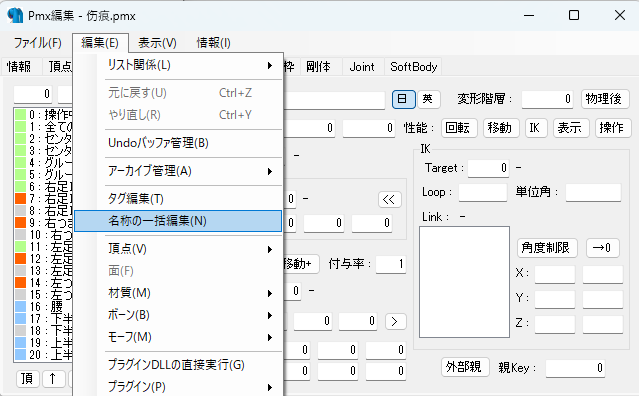This screenshot has height=396, width=639.
Task: Click the first Z angle limit field
Action: coord(555,325)
